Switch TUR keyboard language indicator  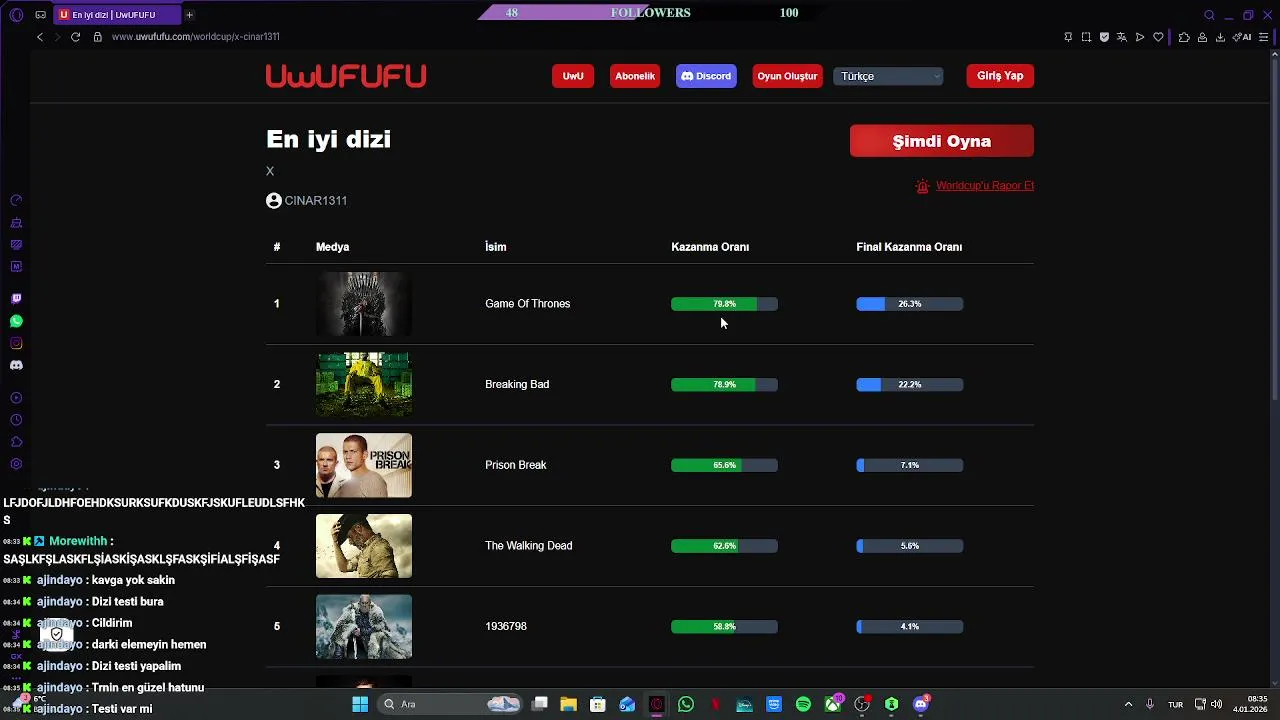[1176, 704]
